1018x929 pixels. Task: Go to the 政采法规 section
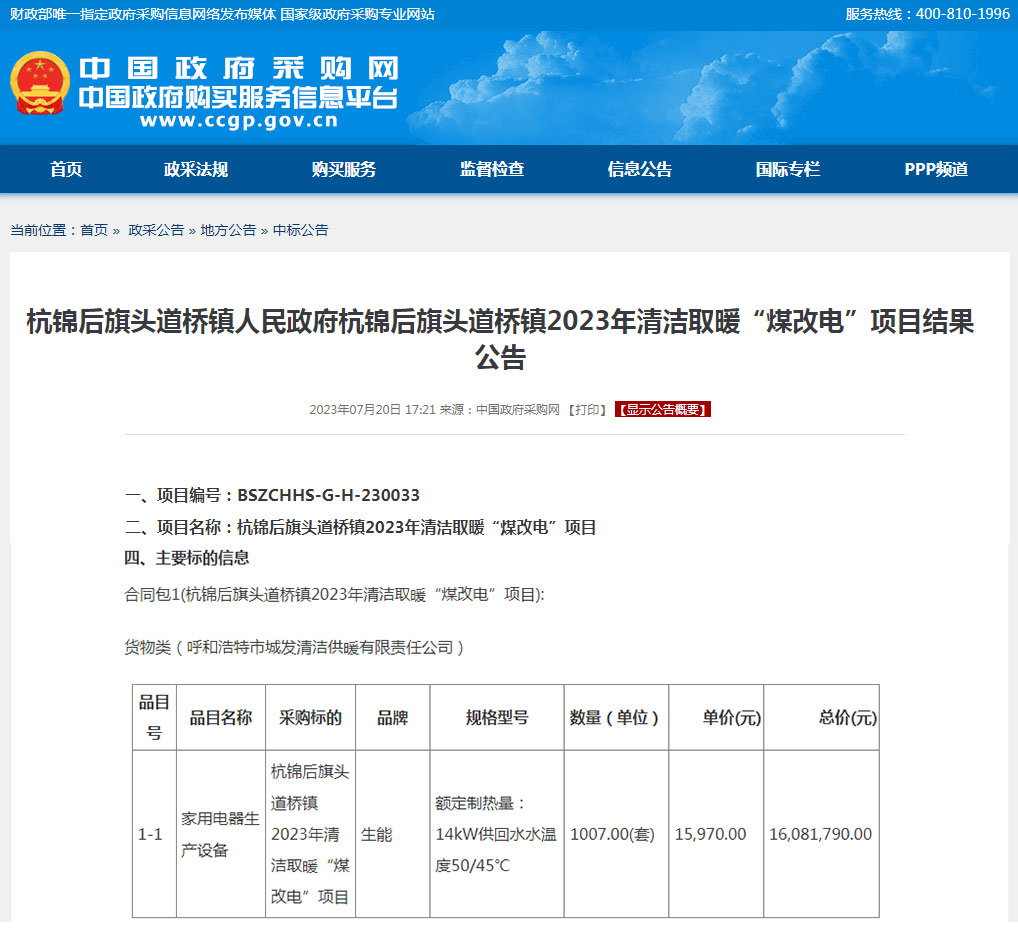click(x=196, y=170)
